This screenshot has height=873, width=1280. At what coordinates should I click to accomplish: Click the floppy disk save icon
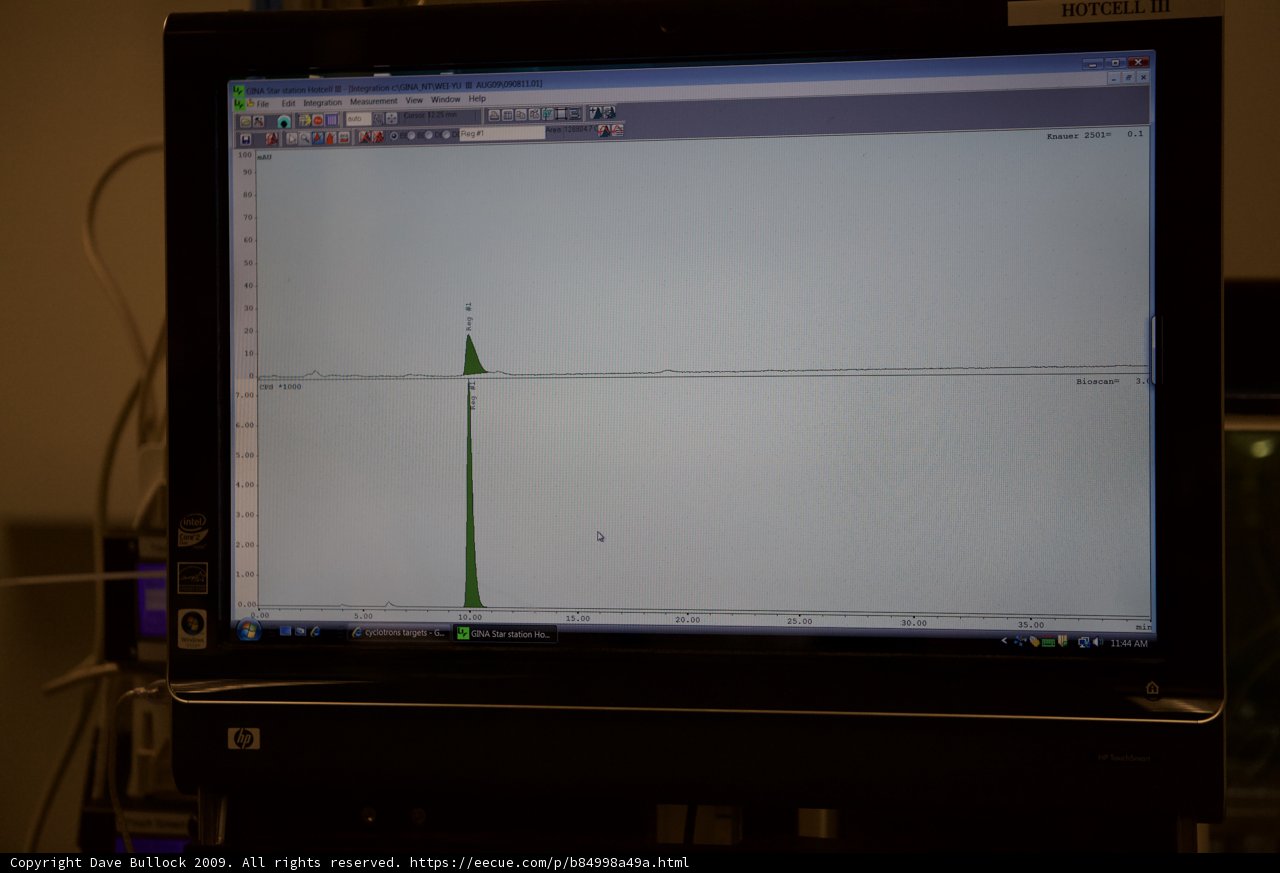coord(245,139)
